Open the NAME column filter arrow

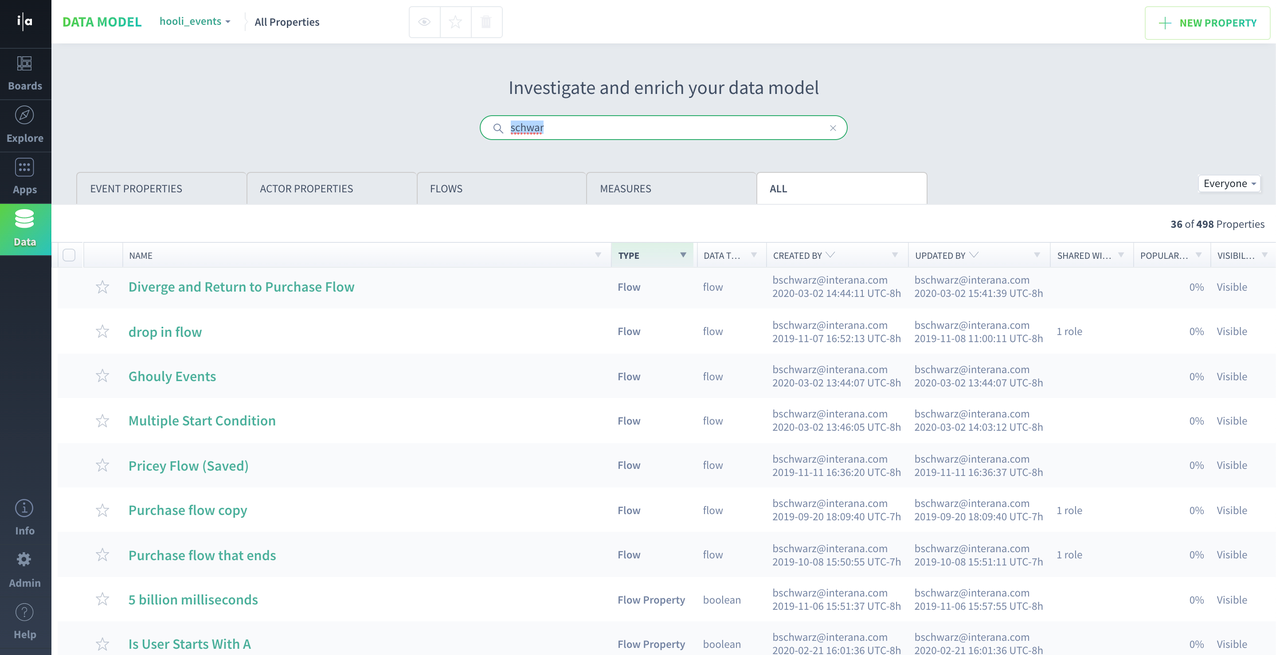click(598, 255)
